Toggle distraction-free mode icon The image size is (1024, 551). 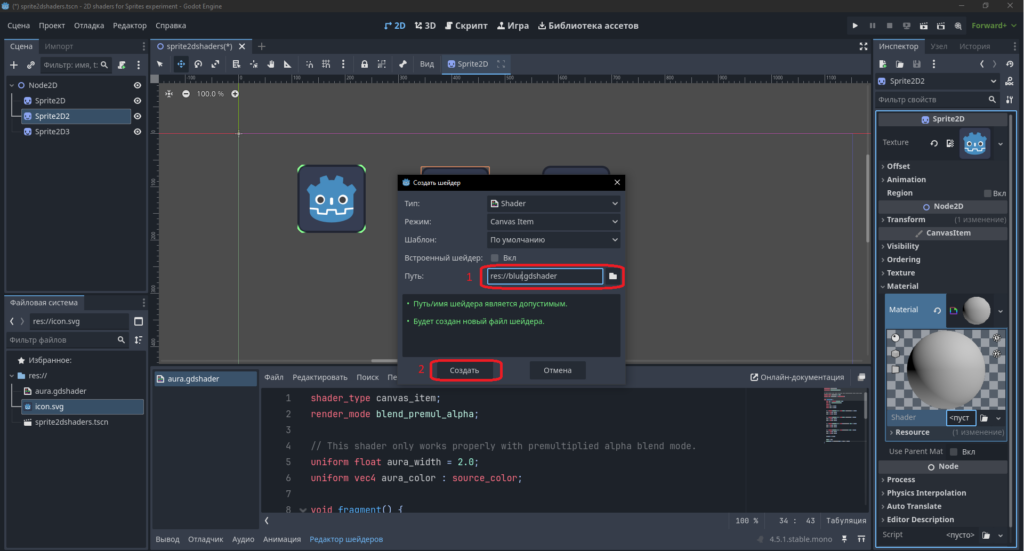click(863, 46)
